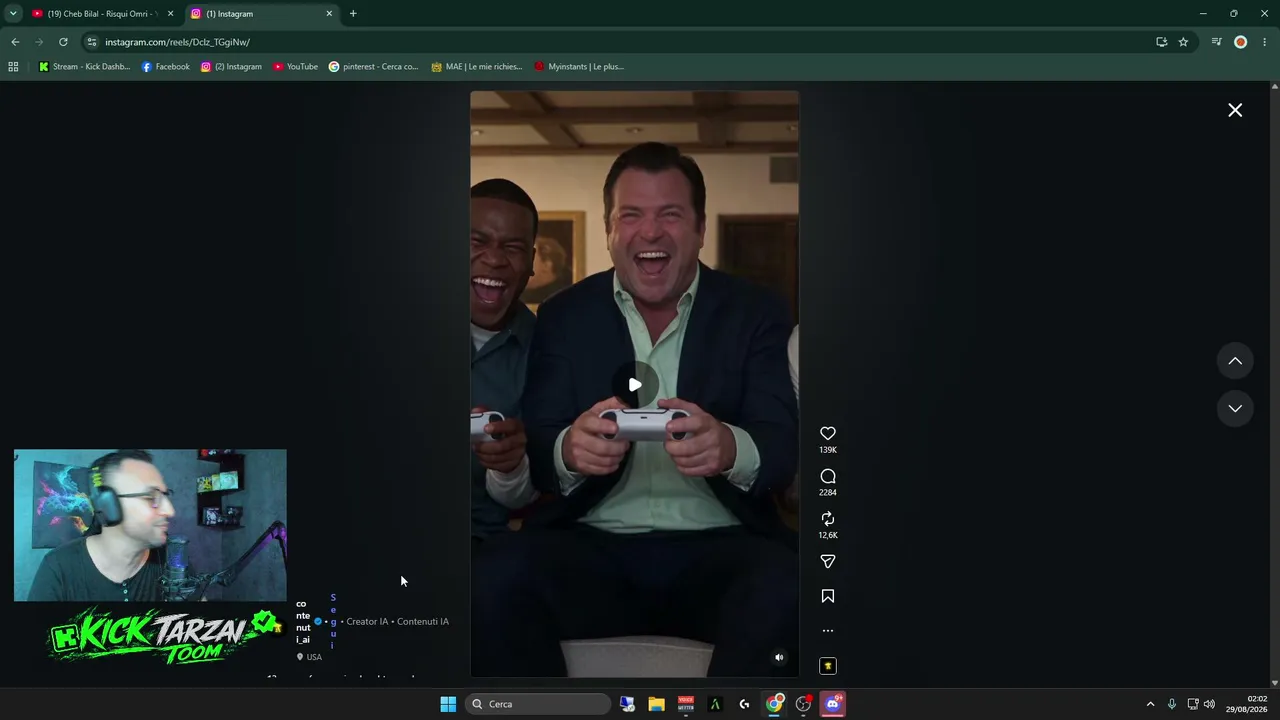Play the paused reel
Screen dimensions: 1280x720
click(x=635, y=385)
